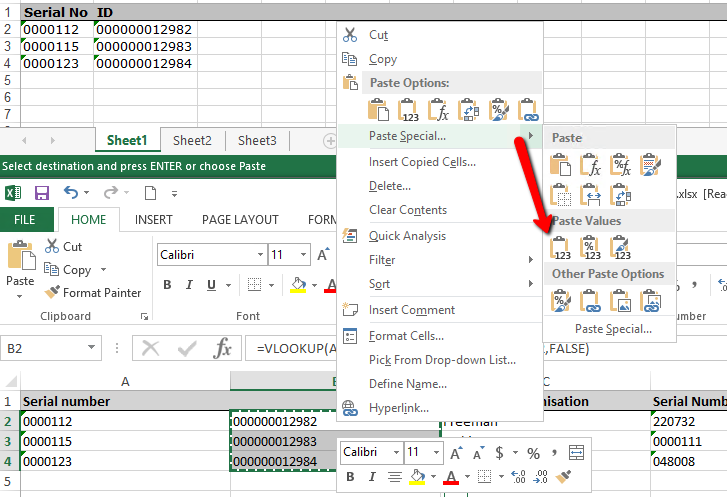Click Format Painter brush in mini toolbar

pos(563,476)
